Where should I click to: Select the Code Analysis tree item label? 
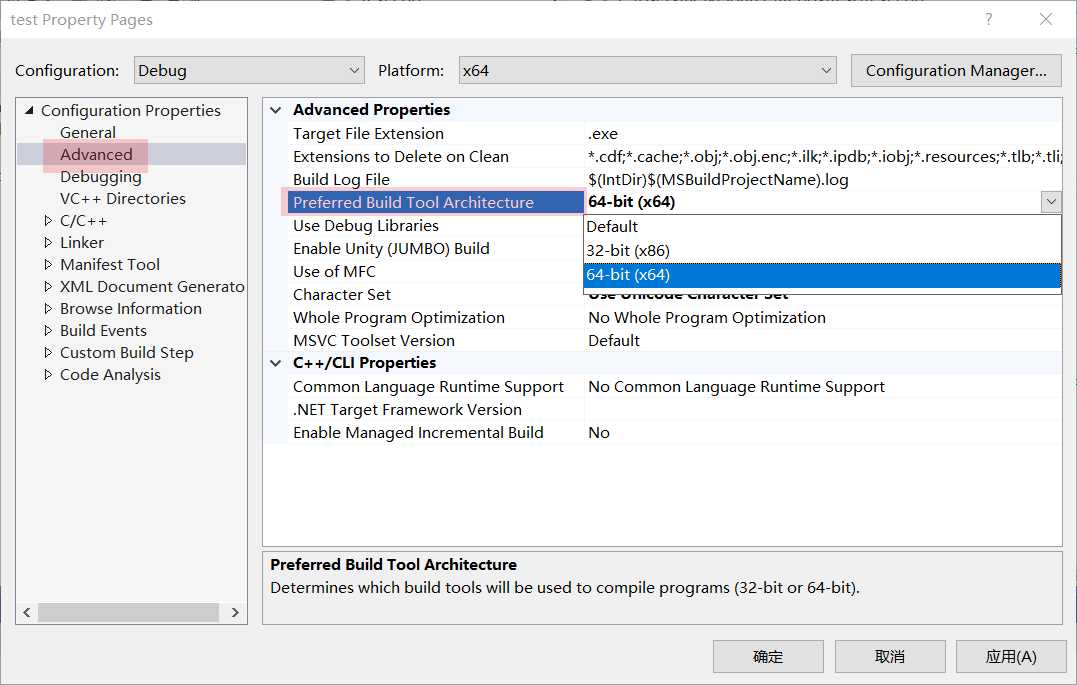(x=110, y=374)
